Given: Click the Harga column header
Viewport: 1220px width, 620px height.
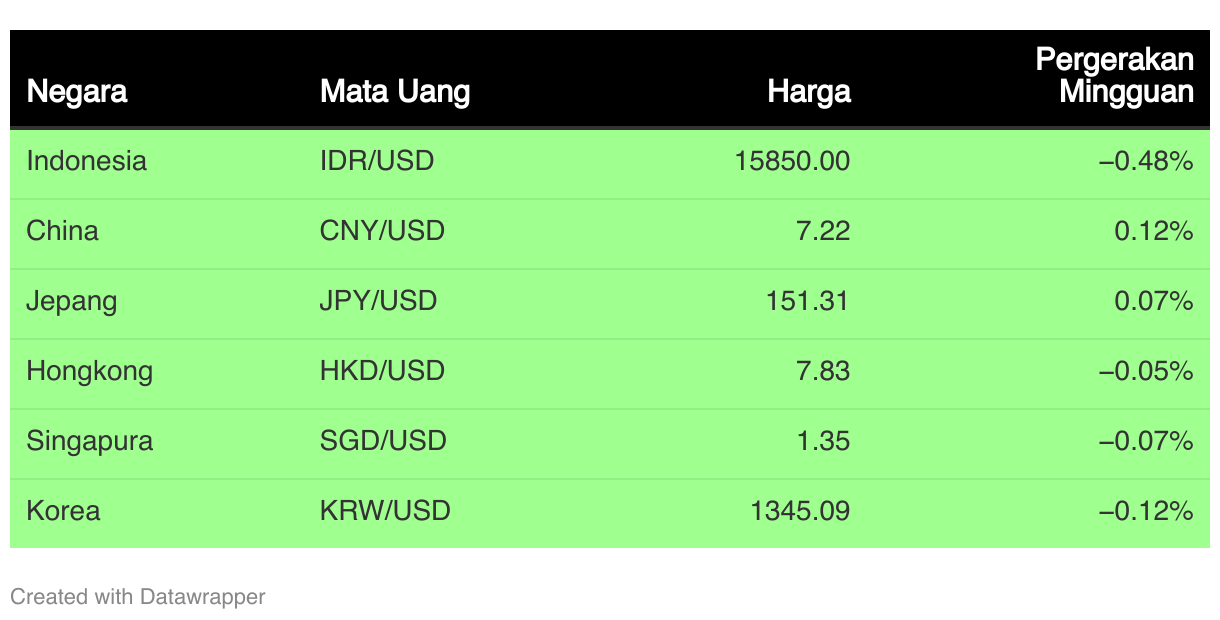Looking at the screenshot, I should pos(809,92).
